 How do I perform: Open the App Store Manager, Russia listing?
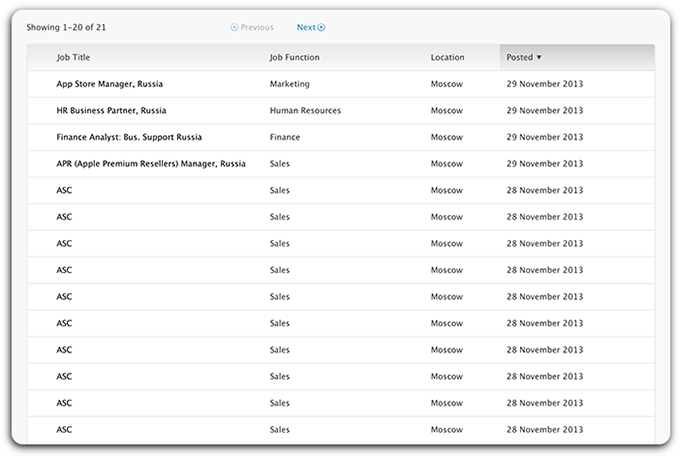[x=111, y=84]
